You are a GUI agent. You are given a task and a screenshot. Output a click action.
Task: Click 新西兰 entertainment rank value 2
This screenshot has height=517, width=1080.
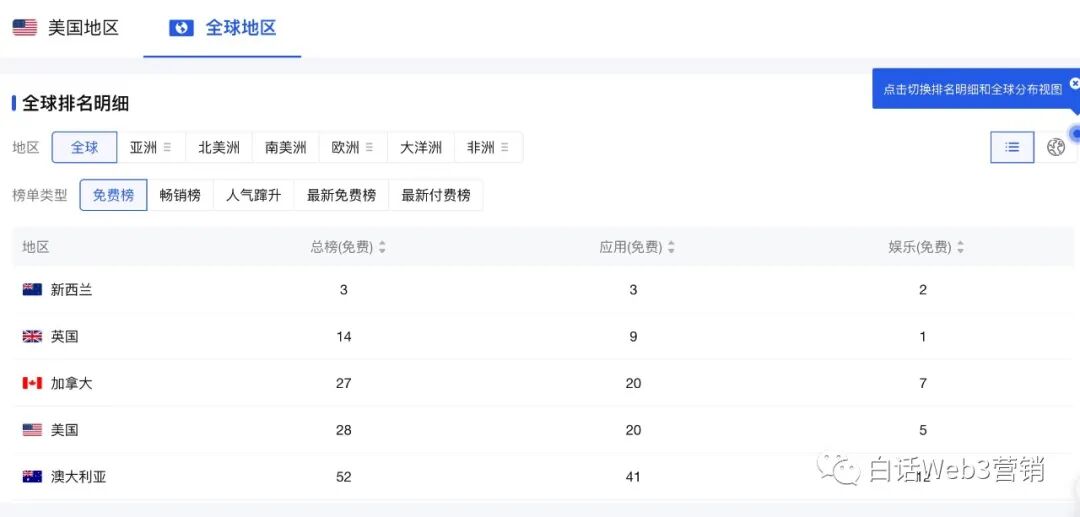[923, 290]
